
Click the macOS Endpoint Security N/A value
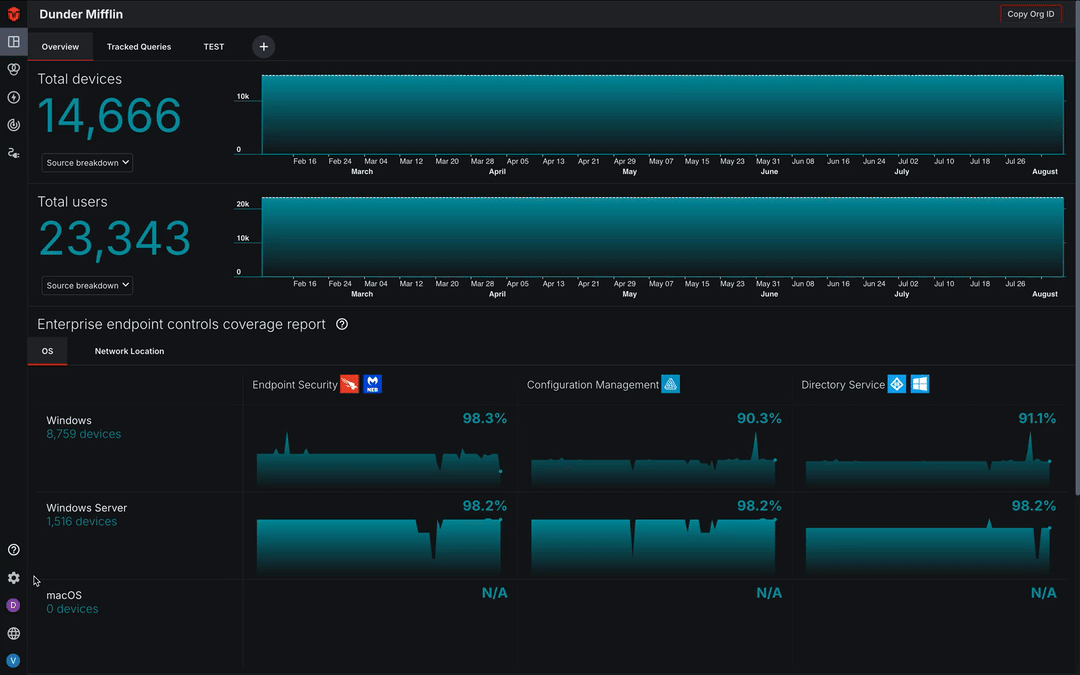[495, 593]
